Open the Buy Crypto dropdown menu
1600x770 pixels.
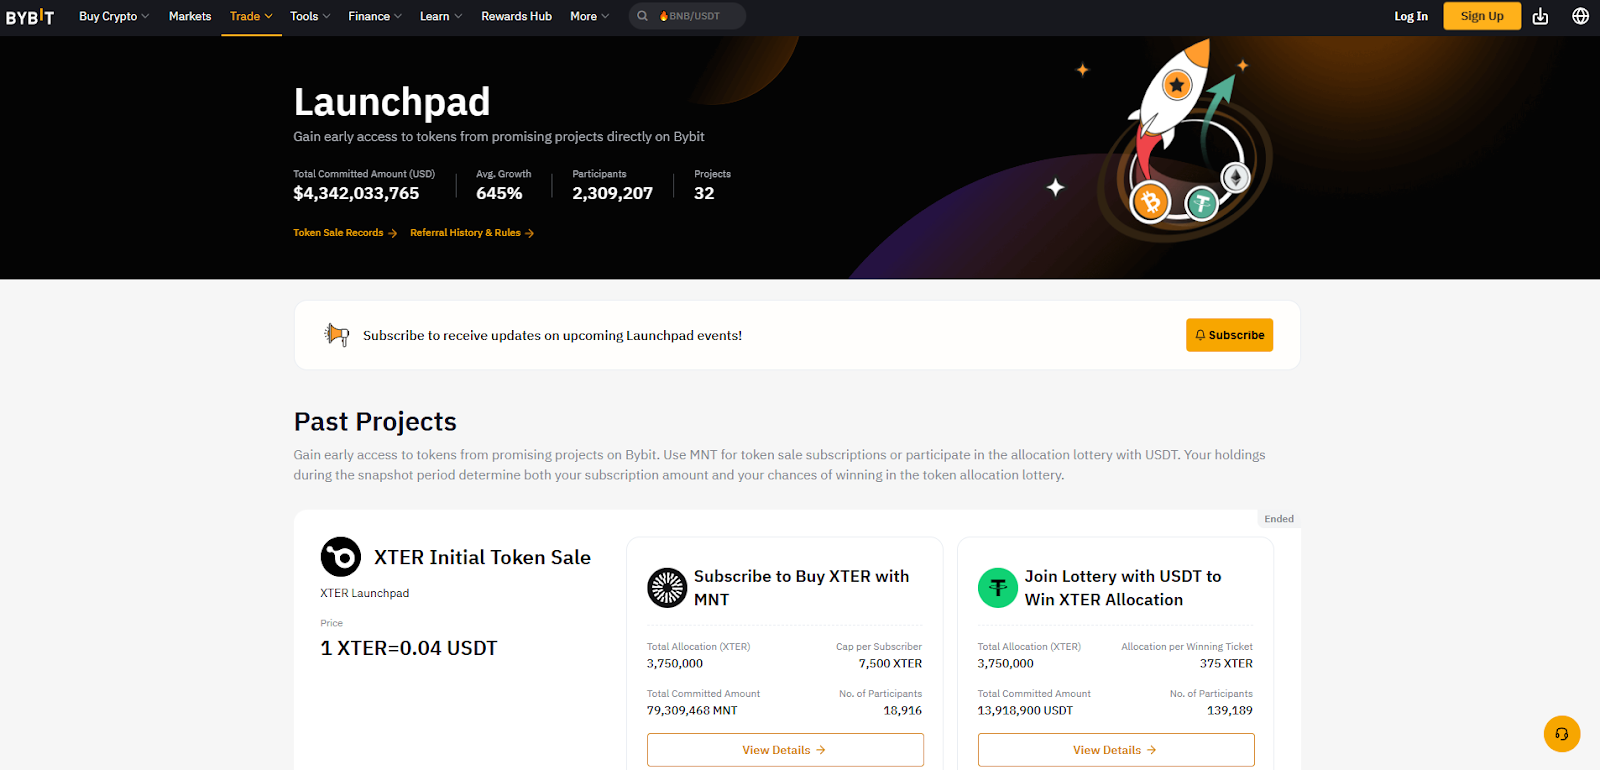[114, 16]
